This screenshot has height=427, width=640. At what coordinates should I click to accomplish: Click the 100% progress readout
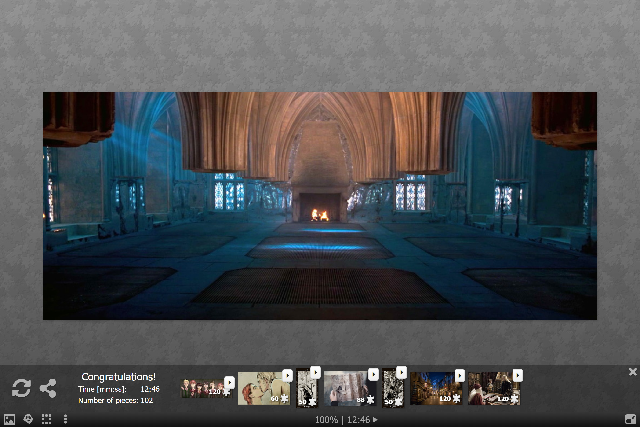[x=327, y=419]
